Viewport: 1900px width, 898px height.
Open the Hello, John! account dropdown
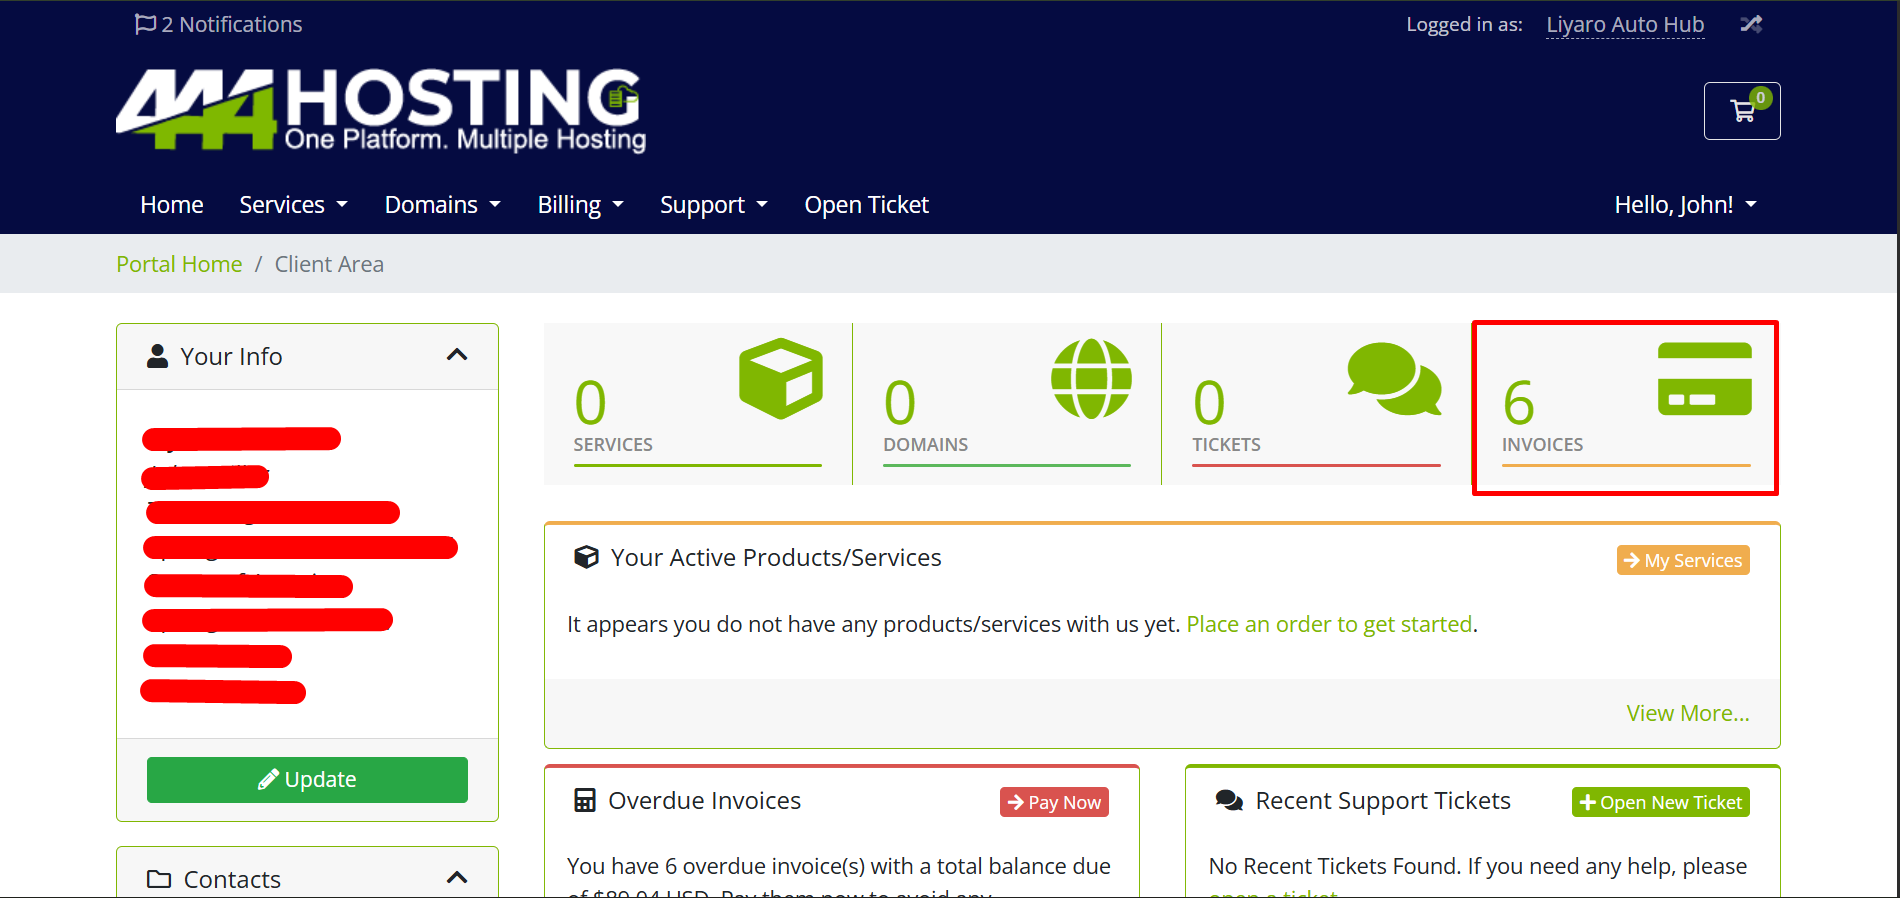click(1685, 205)
